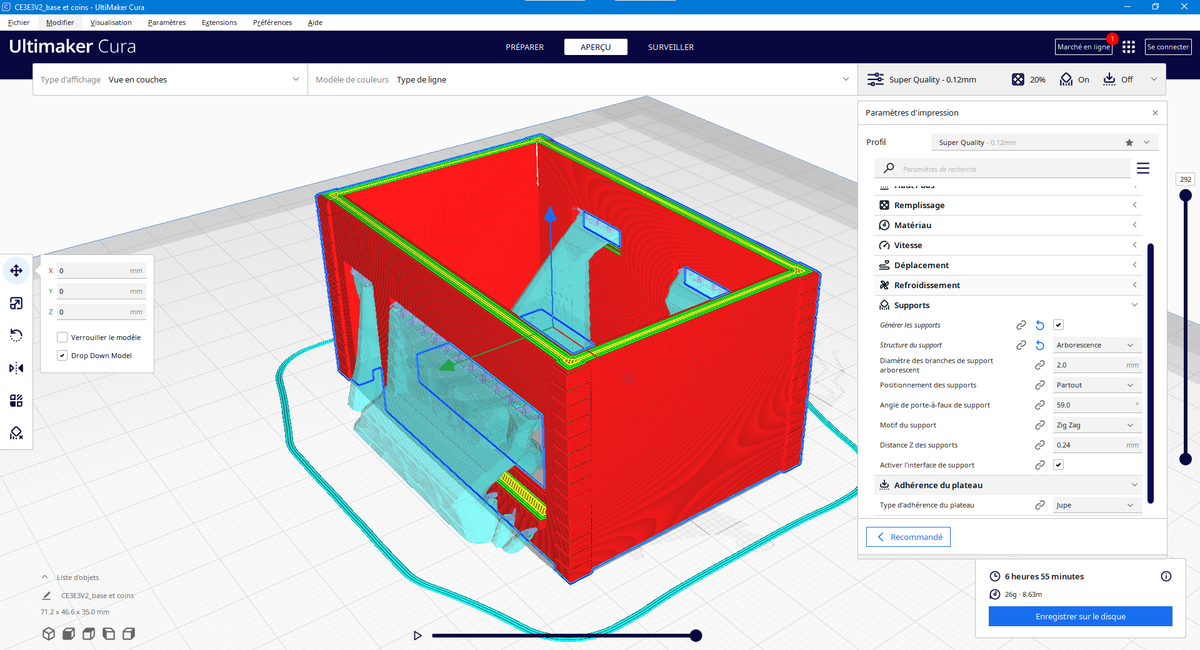1200x650 pixels.
Task: Switch to the PRÉPARER stage tab
Action: click(525, 47)
